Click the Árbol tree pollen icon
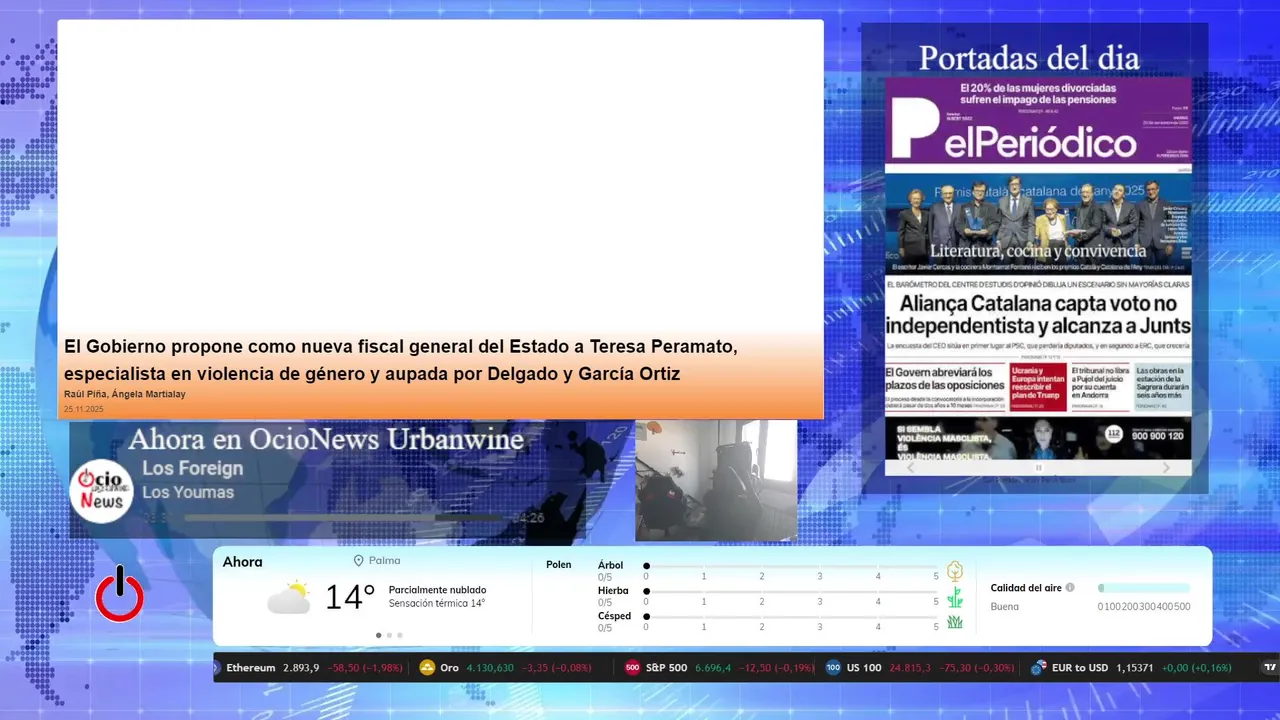1280x720 pixels. (955, 571)
